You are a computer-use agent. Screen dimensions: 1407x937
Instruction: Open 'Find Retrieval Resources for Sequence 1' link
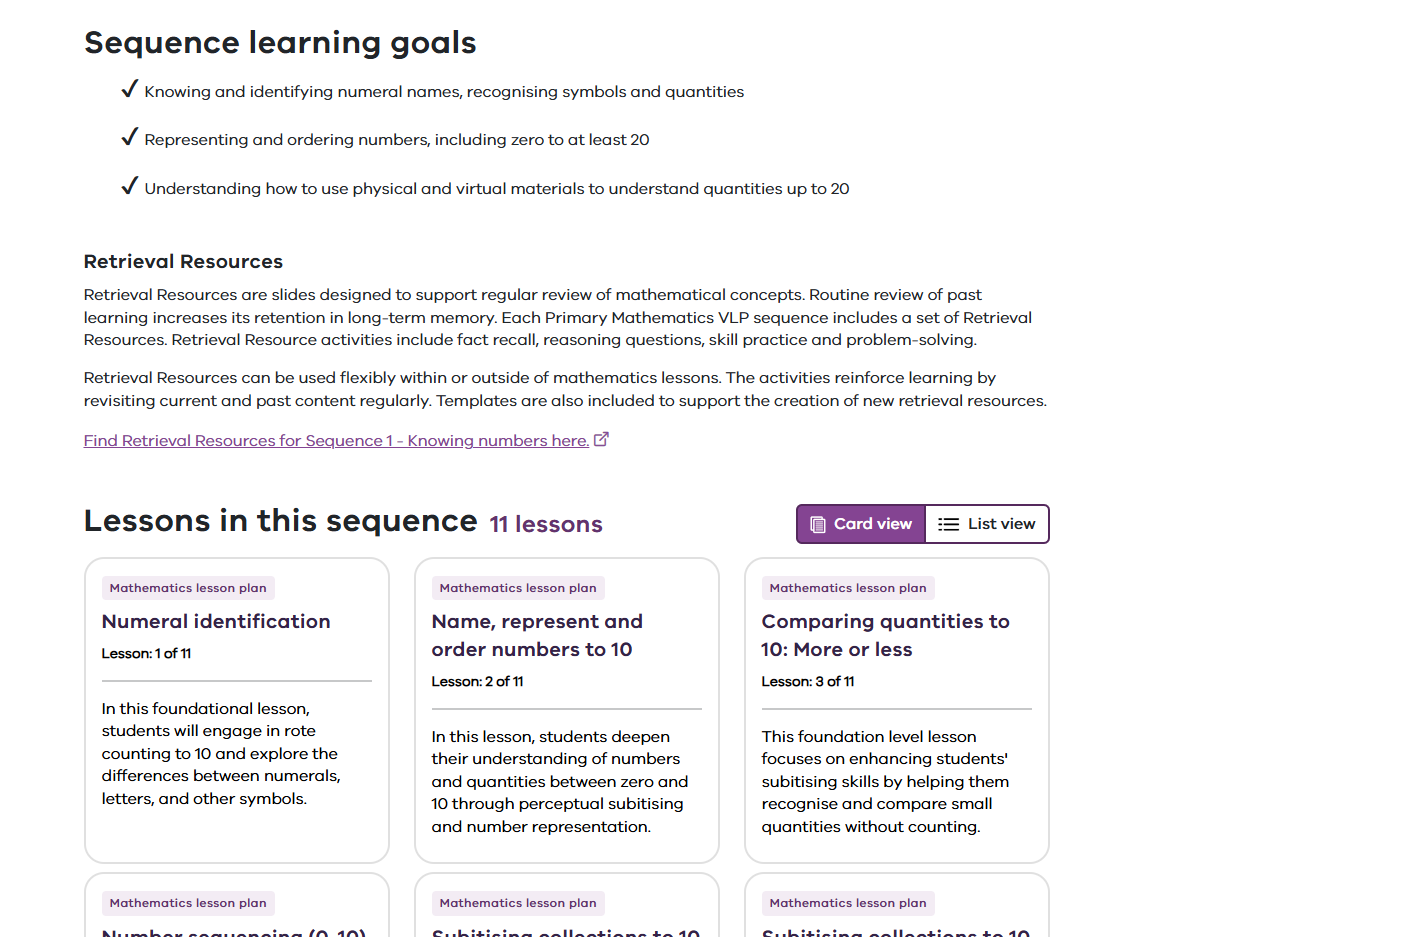click(336, 441)
